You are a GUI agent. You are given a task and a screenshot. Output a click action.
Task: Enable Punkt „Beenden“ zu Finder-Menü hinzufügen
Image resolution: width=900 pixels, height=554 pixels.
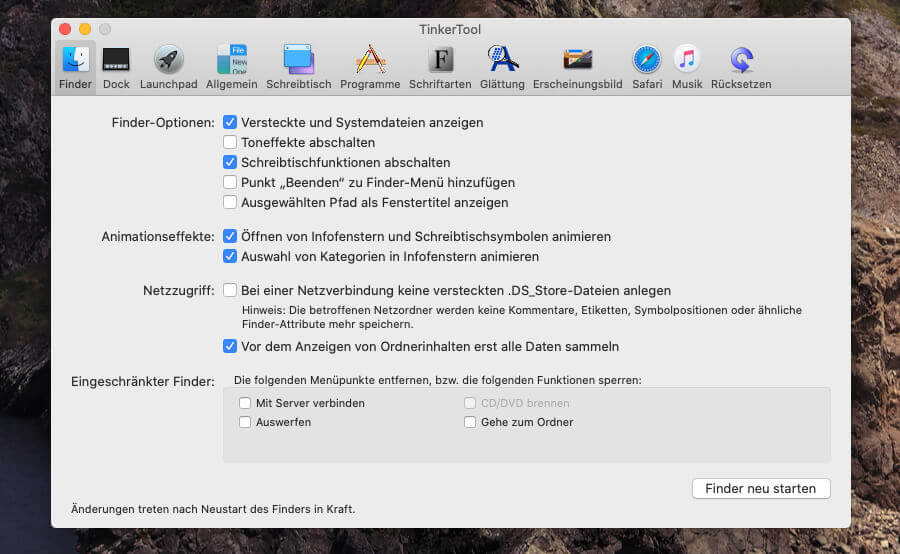230,182
